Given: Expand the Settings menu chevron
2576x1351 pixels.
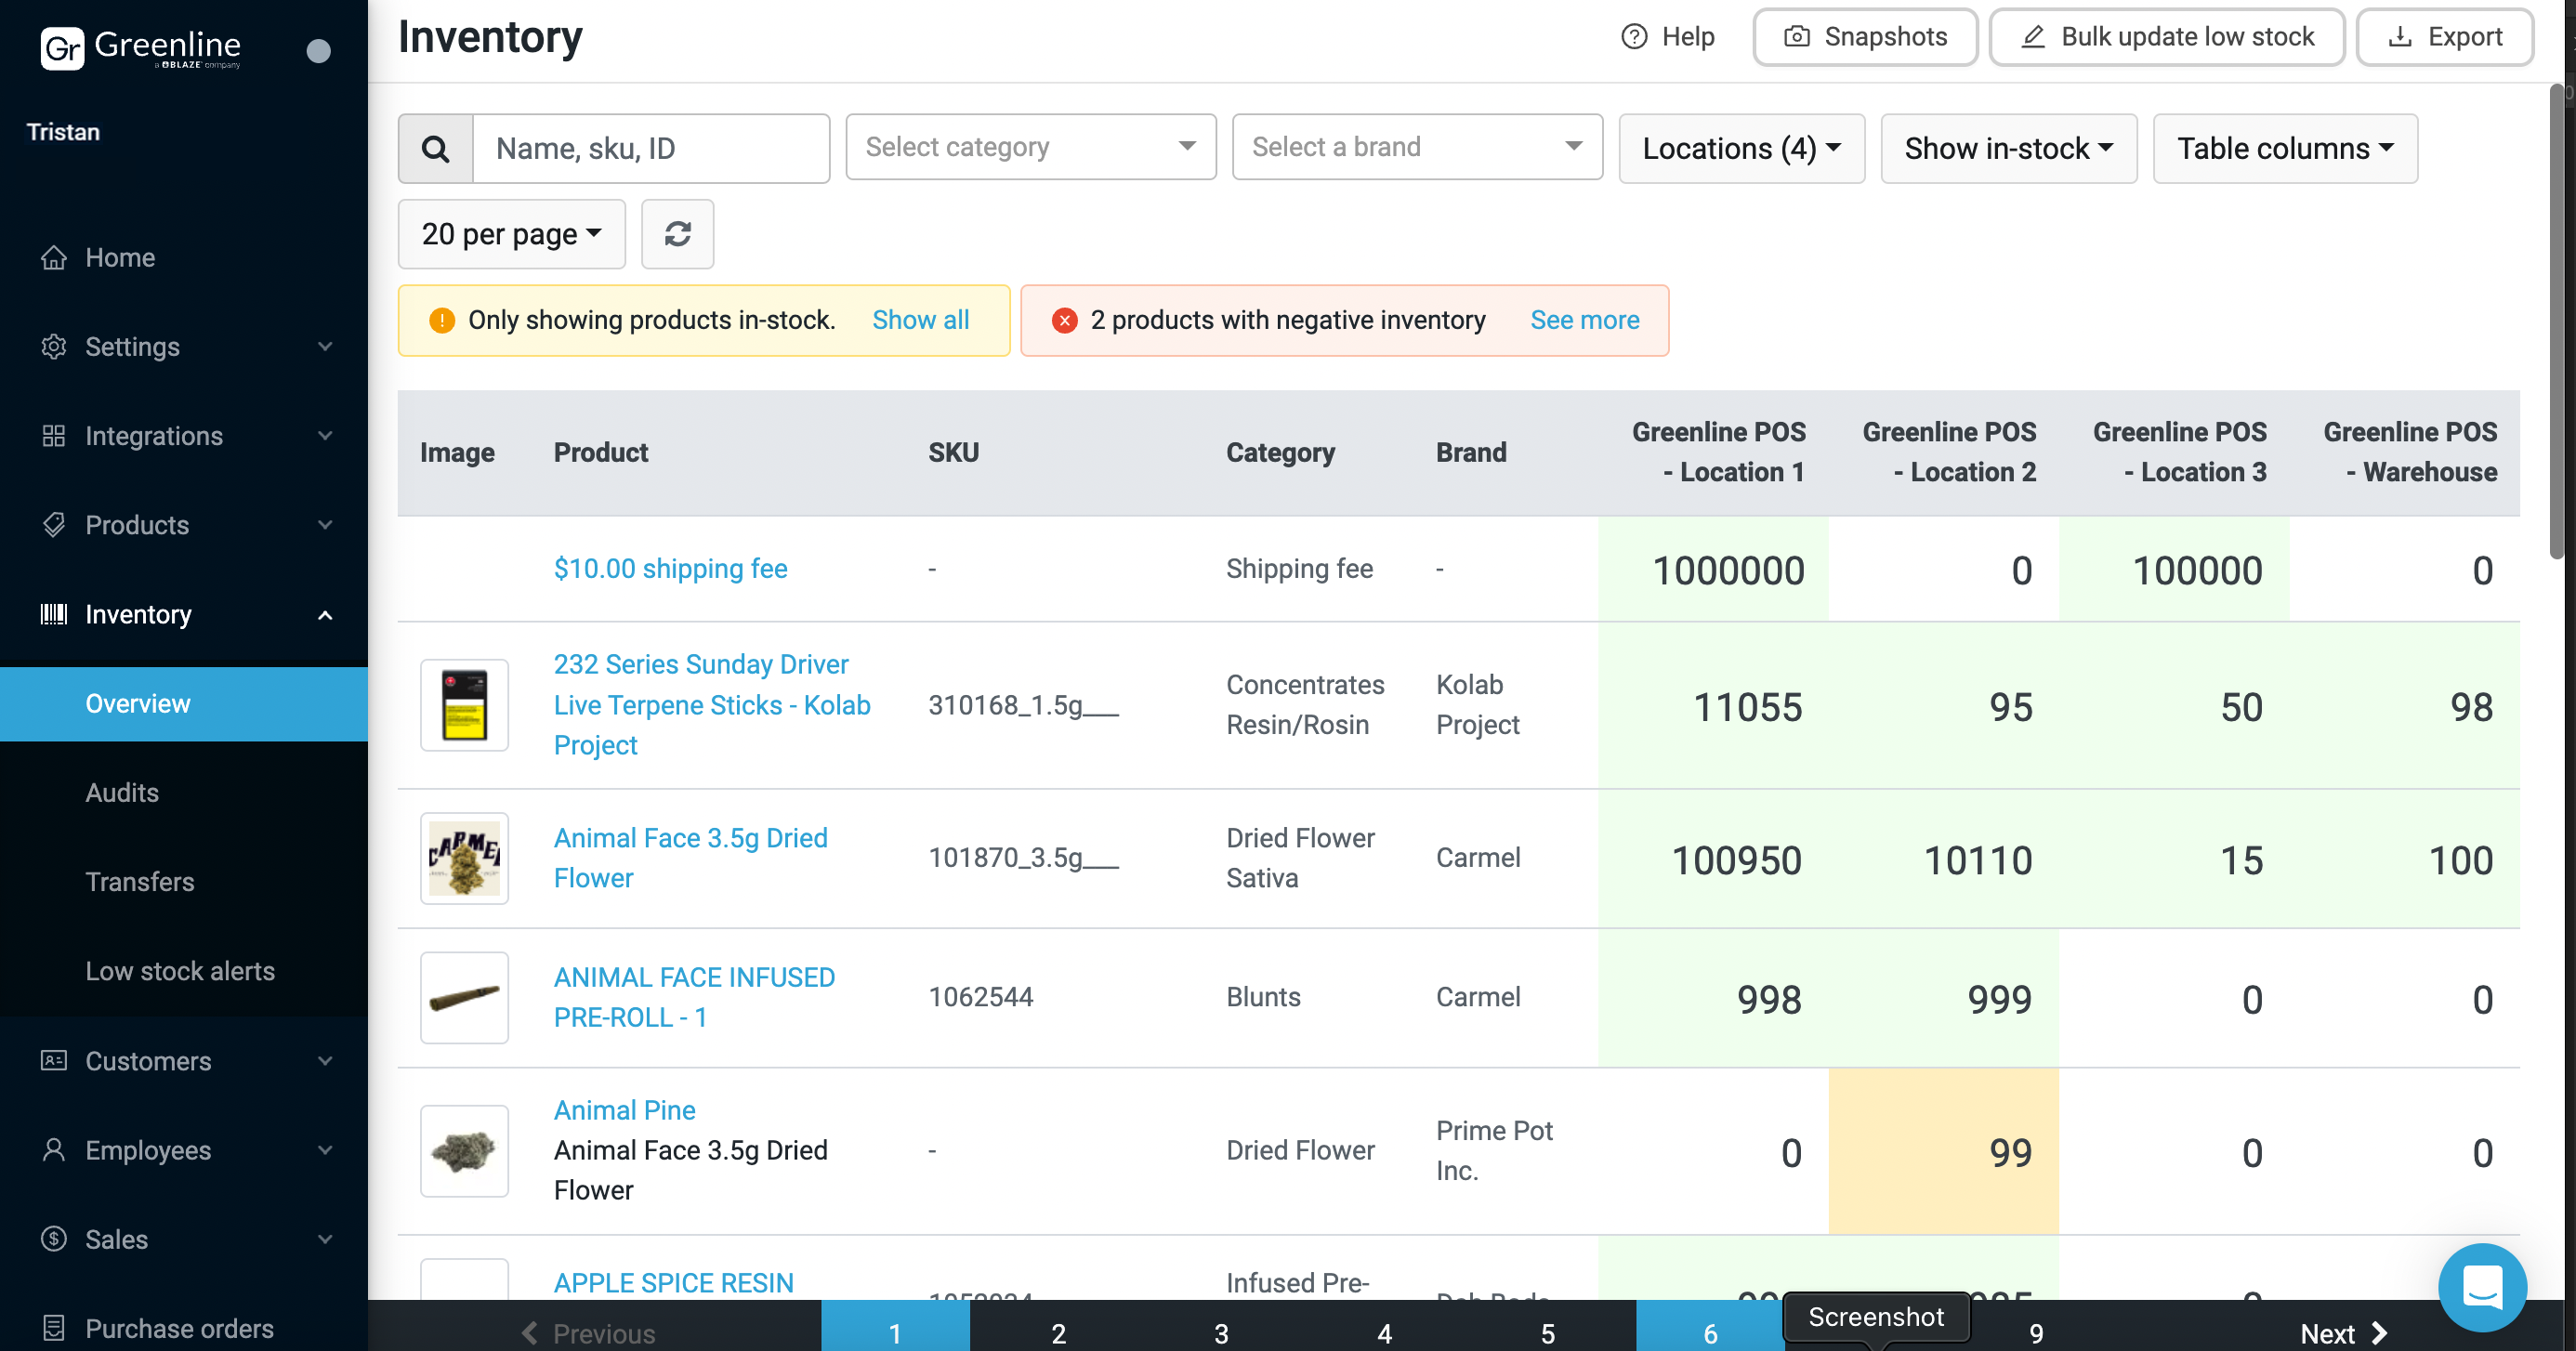Looking at the screenshot, I should click(x=325, y=346).
